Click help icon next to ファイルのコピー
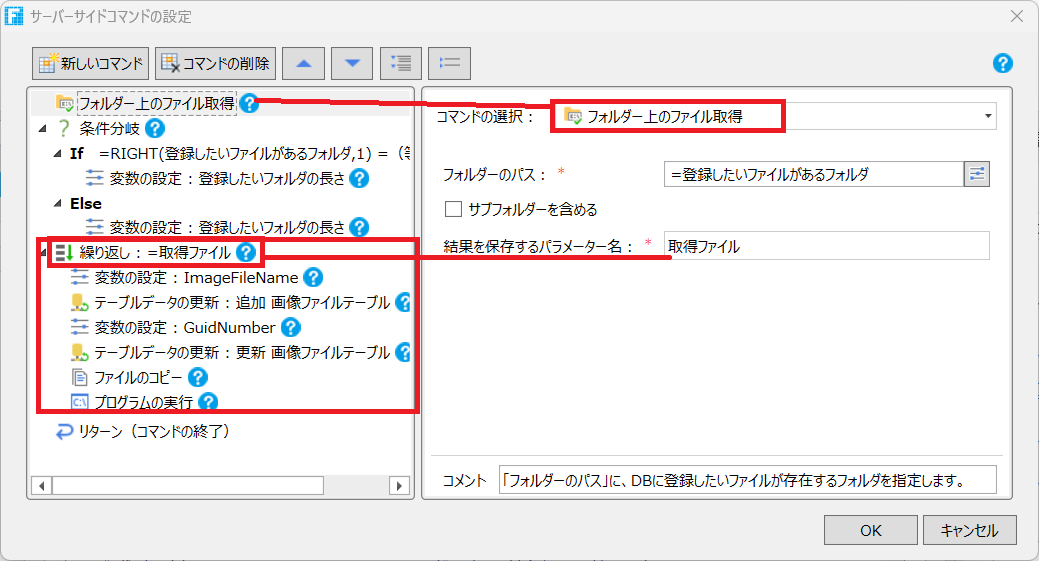 (x=198, y=377)
